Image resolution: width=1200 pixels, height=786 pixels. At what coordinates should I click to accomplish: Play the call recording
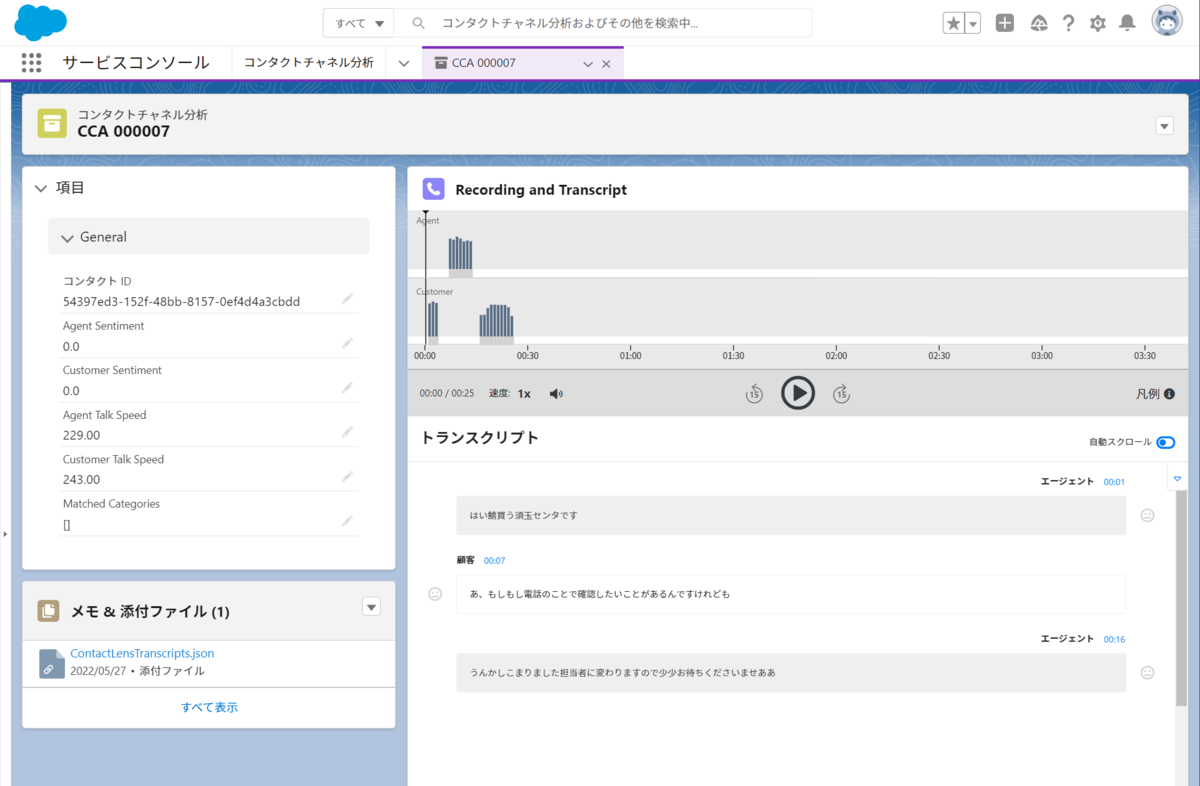point(797,393)
